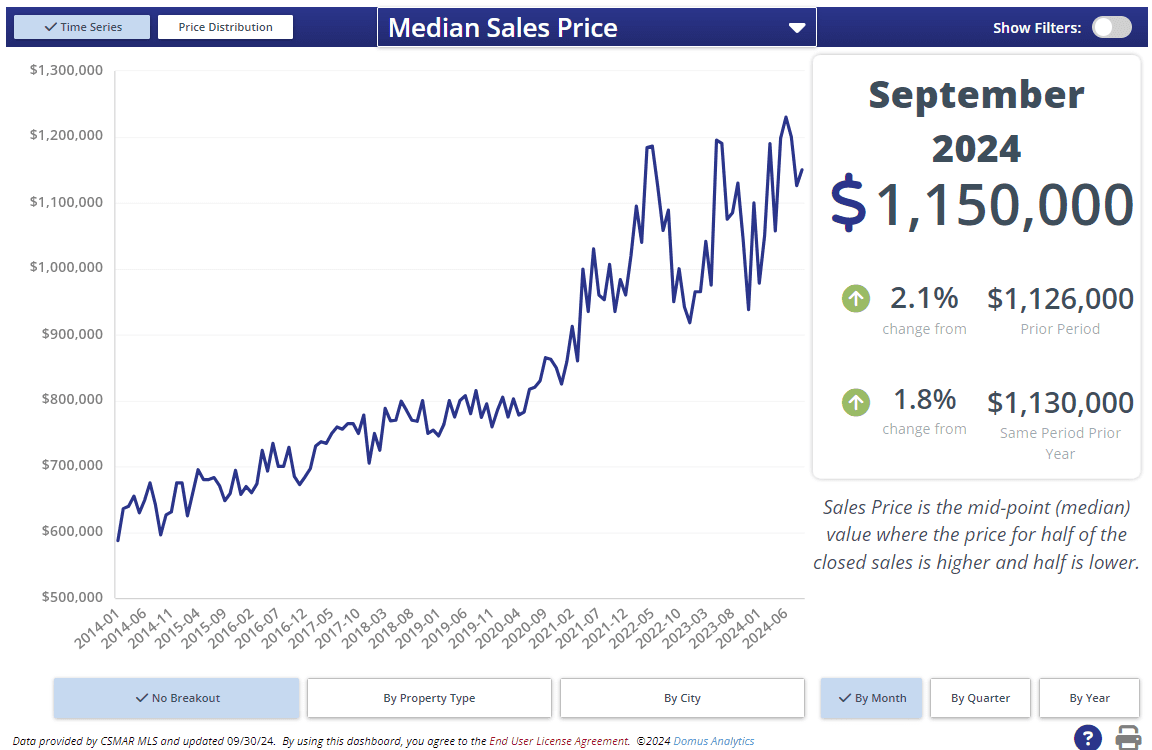Click green up arrow beside 2.1% change
Image resolution: width=1152 pixels, height=750 pixels.
point(856,298)
